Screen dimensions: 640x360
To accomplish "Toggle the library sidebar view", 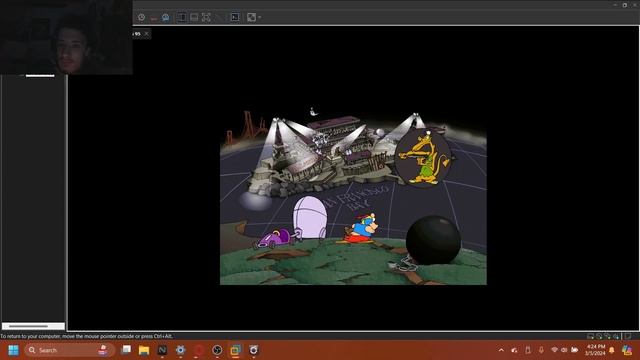I will (x=182, y=18).
